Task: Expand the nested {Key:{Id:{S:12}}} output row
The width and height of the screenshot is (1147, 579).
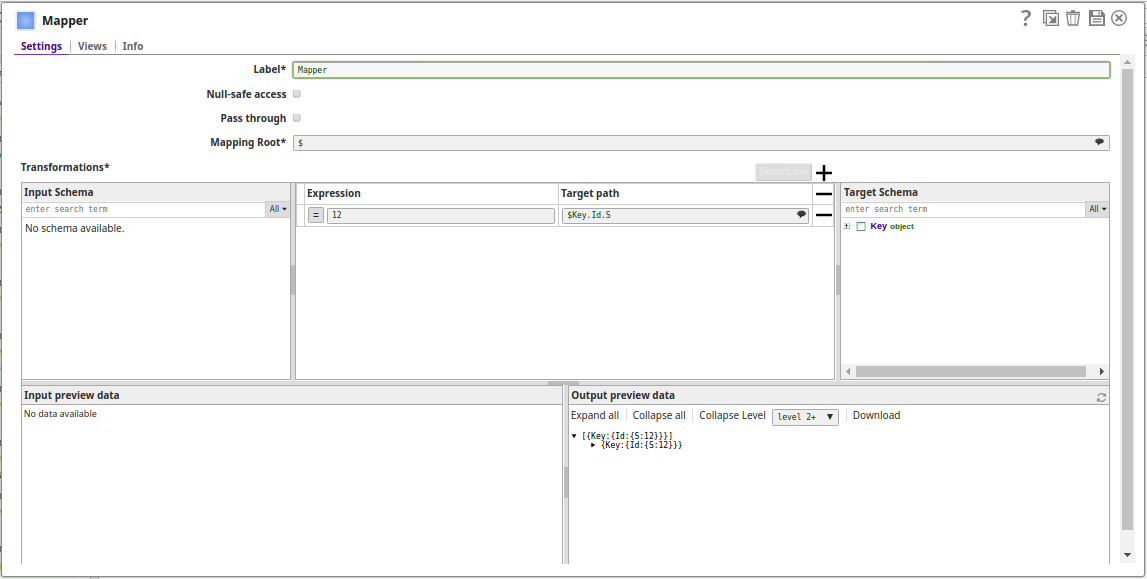Action: 593,444
